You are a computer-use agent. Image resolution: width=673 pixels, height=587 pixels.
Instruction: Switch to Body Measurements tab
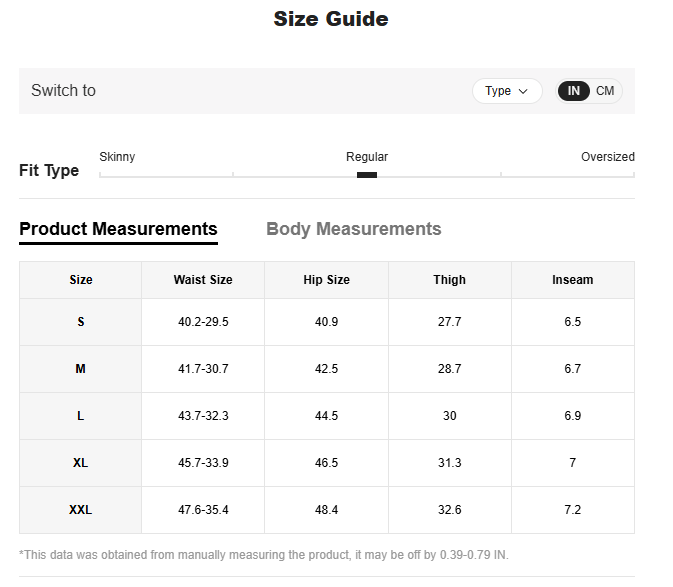point(353,229)
